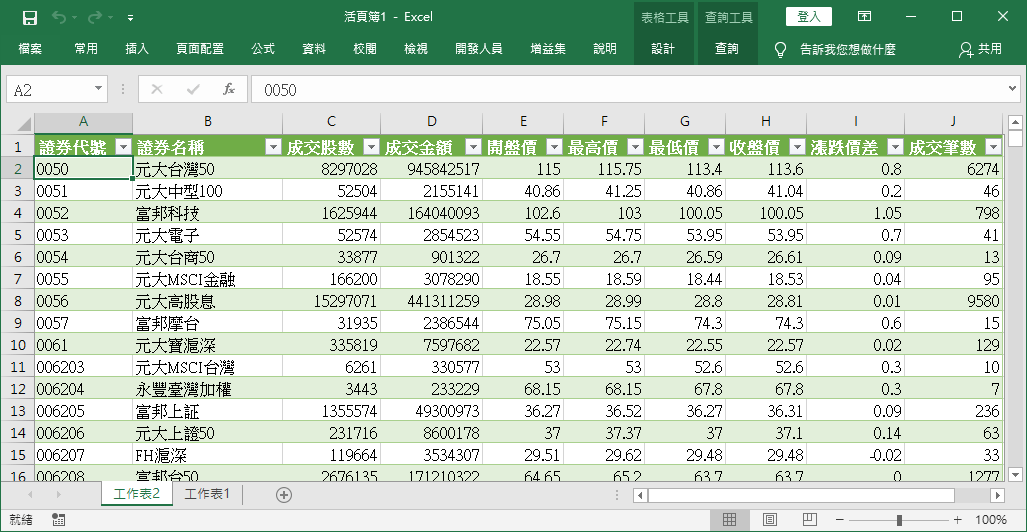Click the vertical scrollbar down arrow
Screen dimensions: 1027x532
pos(1015,475)
